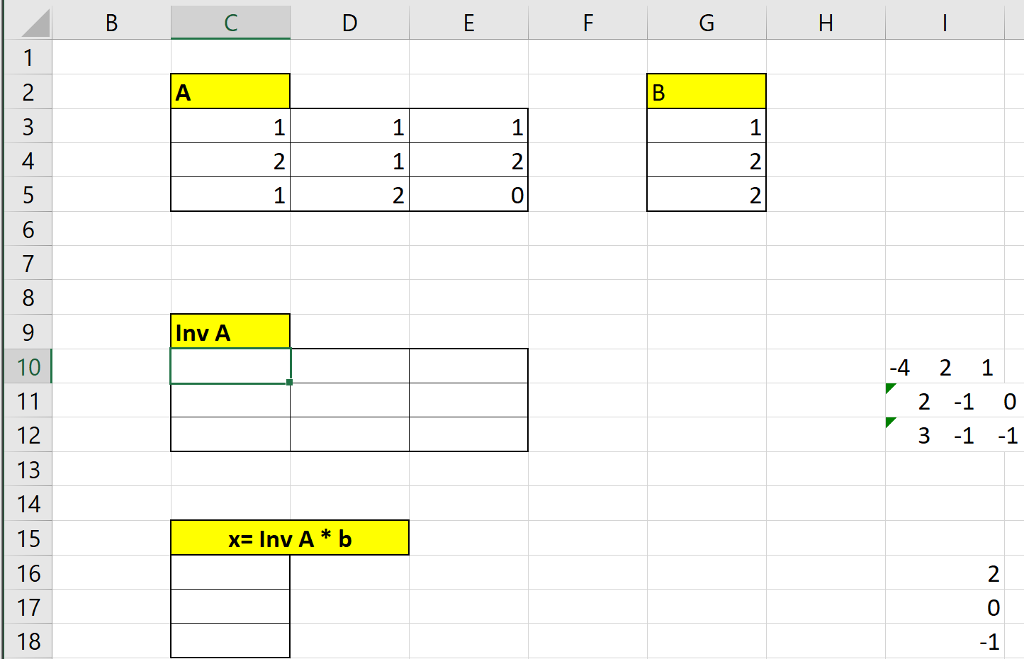Click green error indicator on cell I12
1024x659 pixels.
(x=890, y=423)
